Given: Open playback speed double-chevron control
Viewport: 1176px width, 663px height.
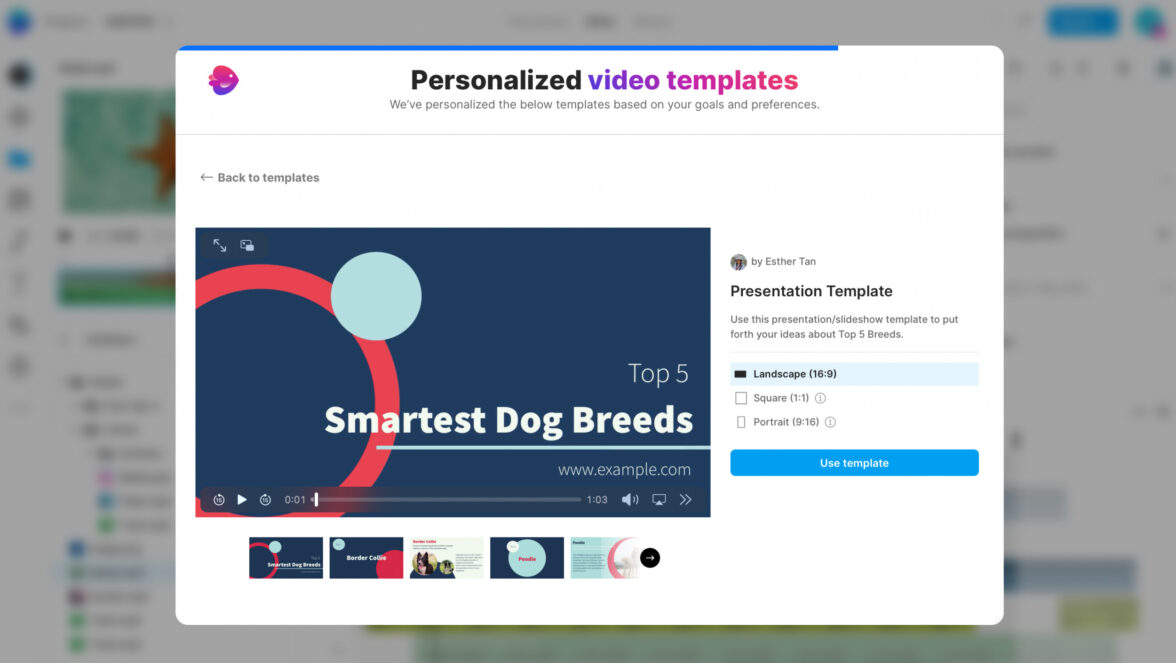Looking at the screenshot, I should pyautogui.click(x=686, y=500).
